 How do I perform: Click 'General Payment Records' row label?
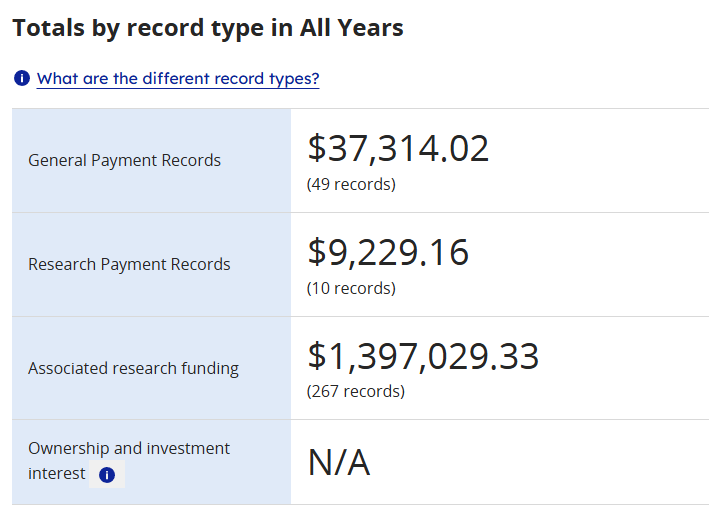tap(124, 160)
